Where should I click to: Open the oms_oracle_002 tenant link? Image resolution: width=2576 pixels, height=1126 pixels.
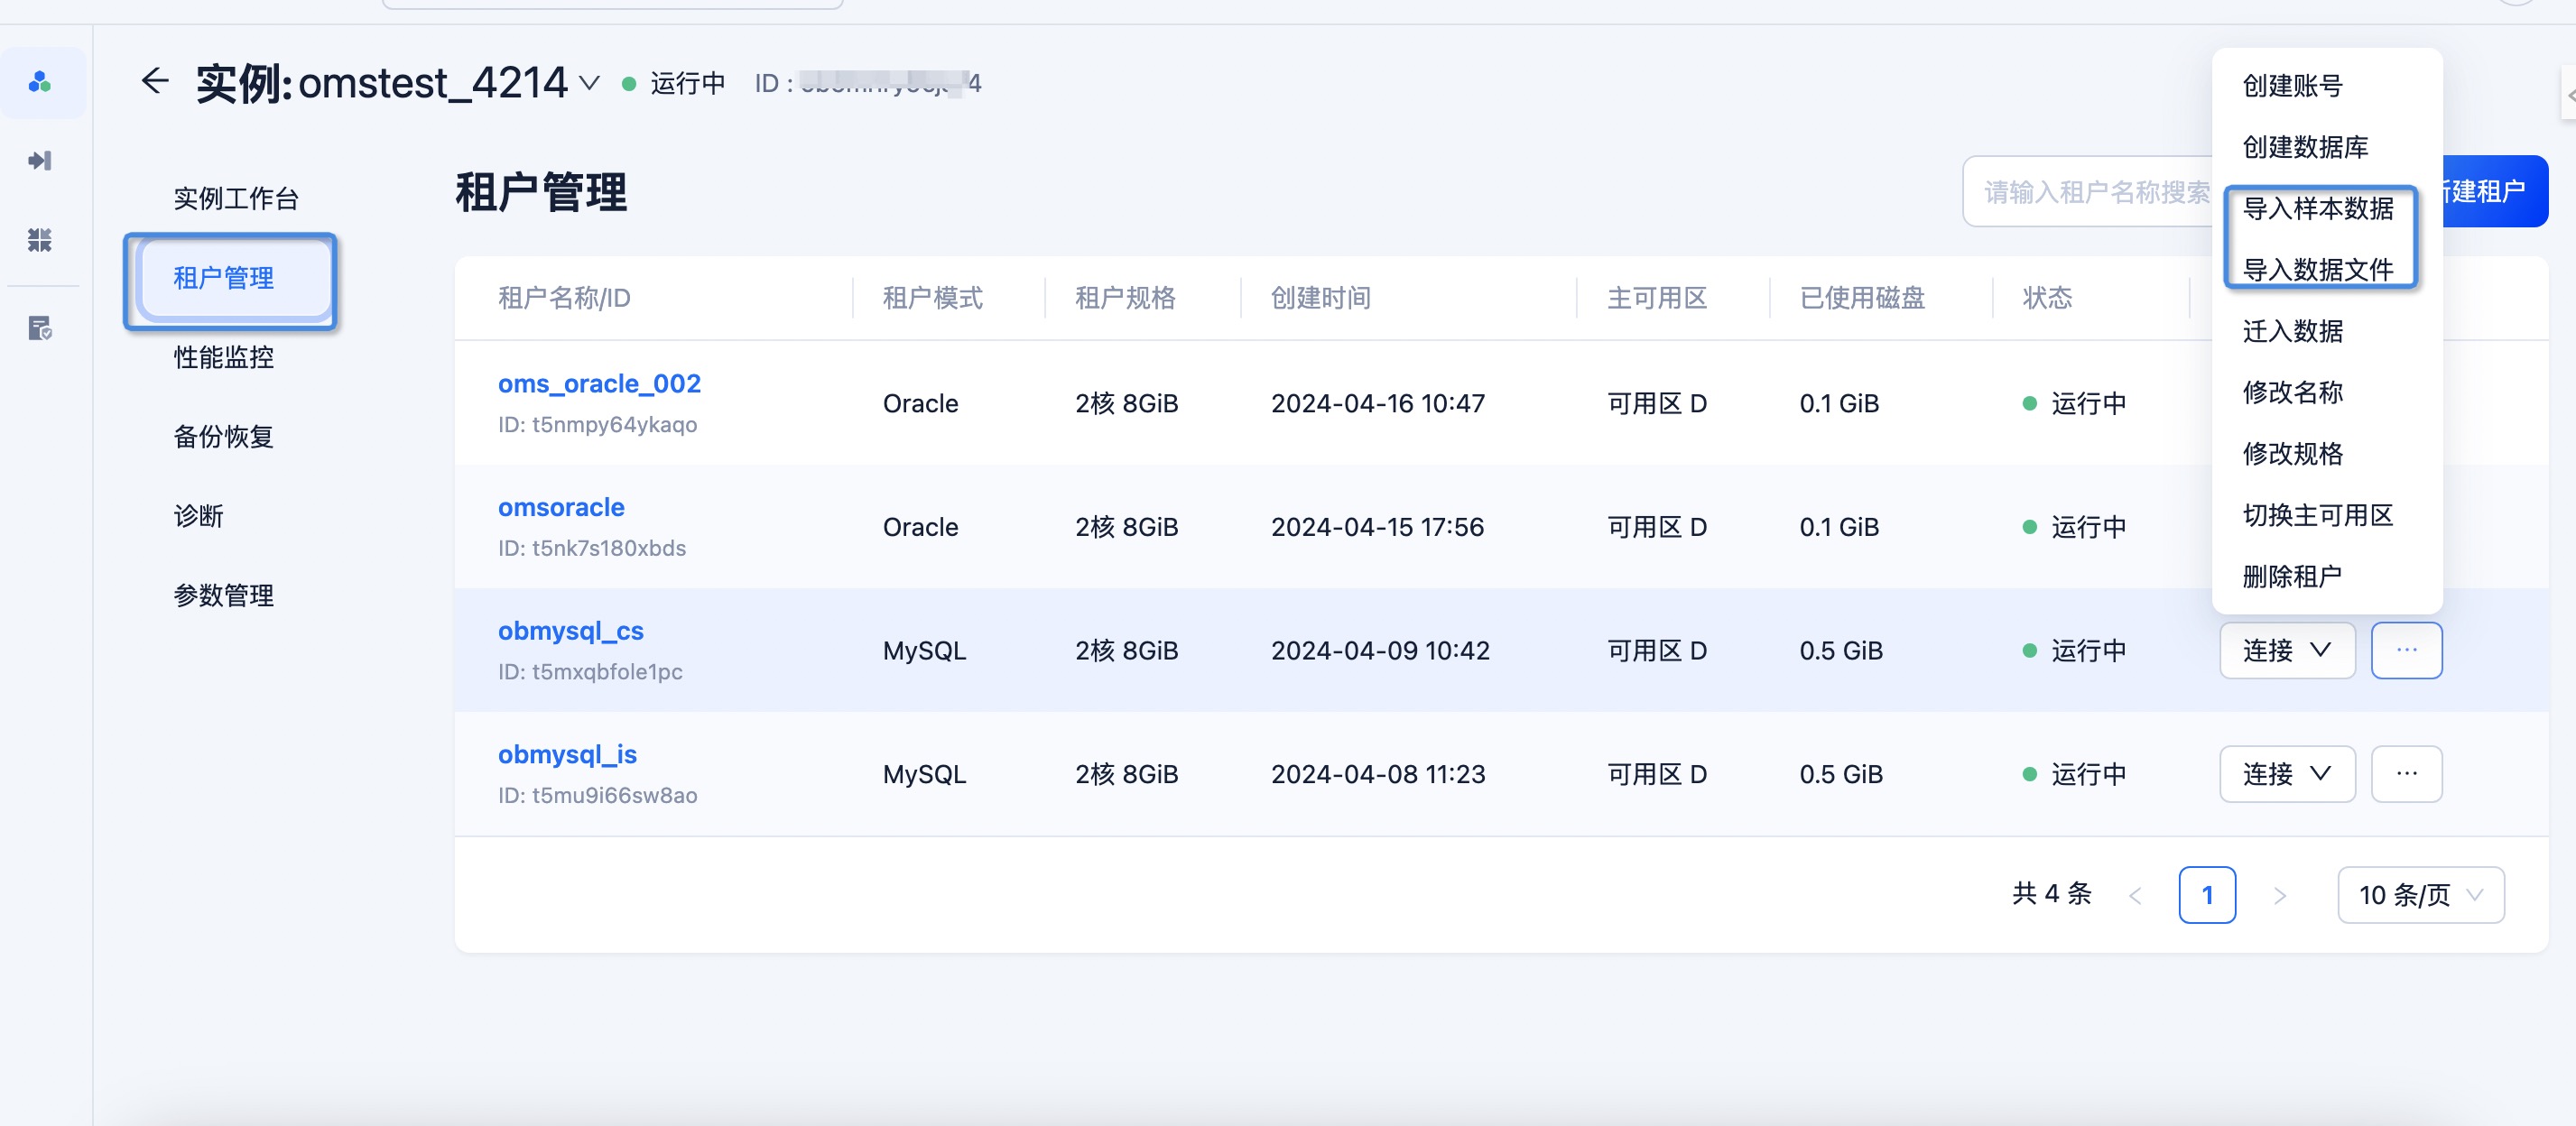pyautogui.click(x=599, y=384)
